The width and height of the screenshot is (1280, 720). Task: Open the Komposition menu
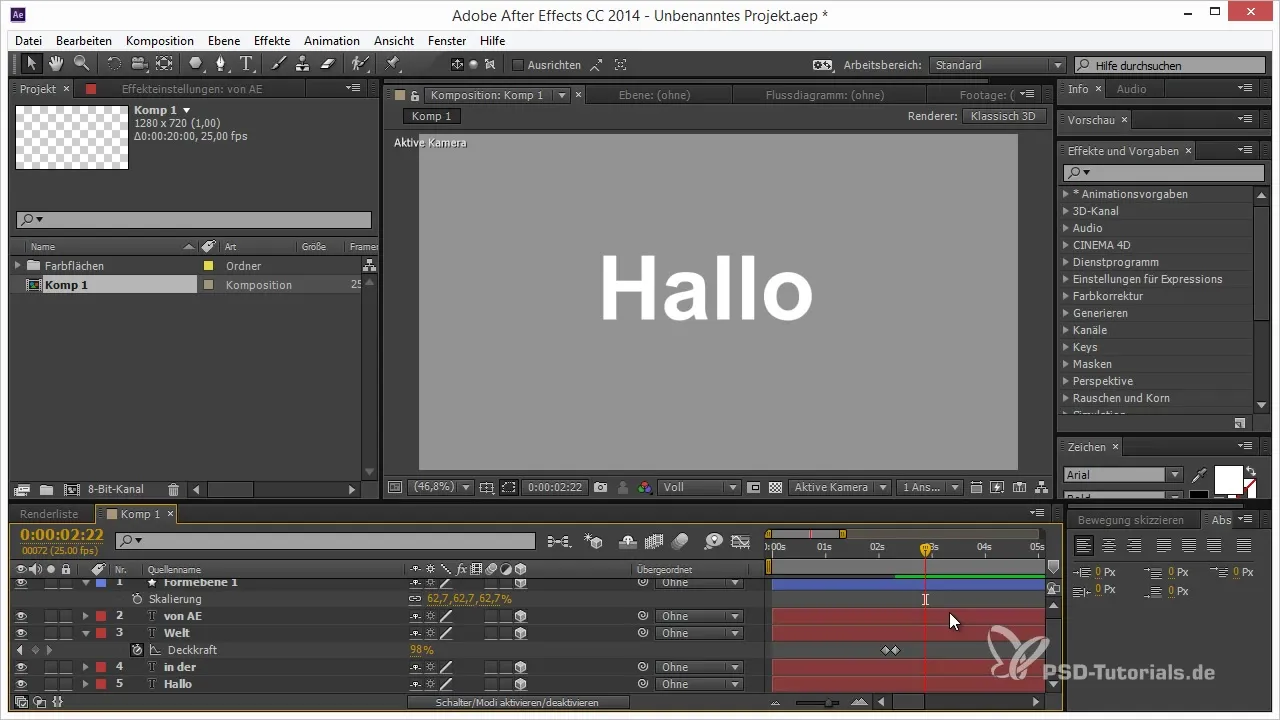click(x=160, y=41)
